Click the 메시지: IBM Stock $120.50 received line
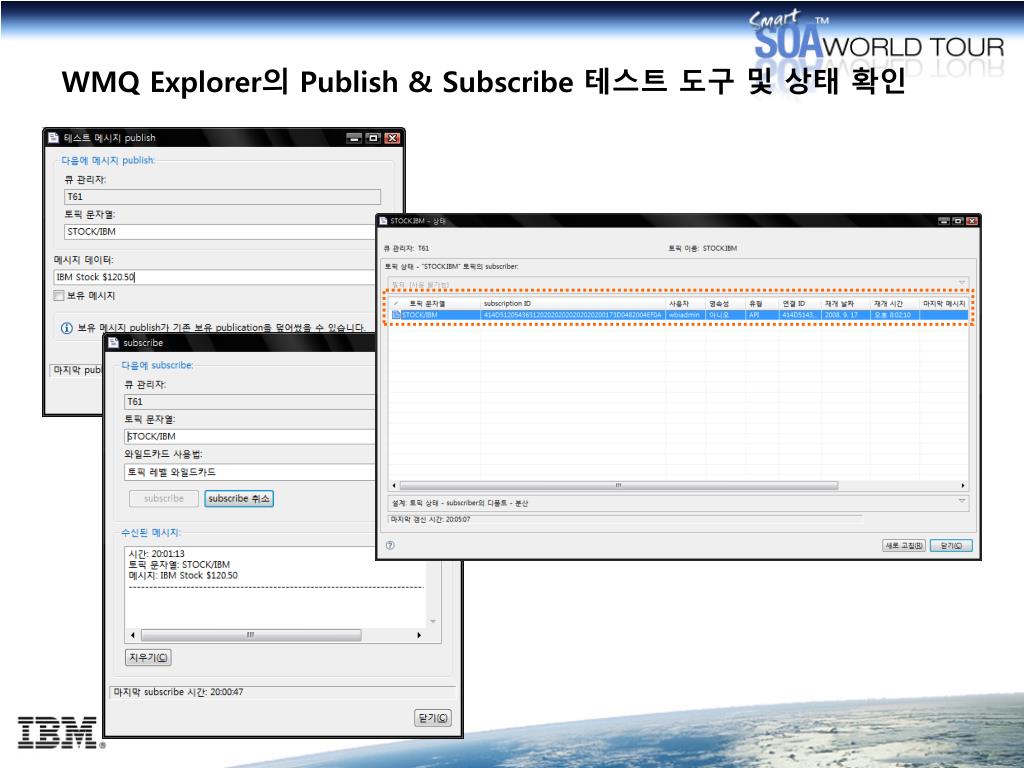The height and width of the screenshot is (768, 1024). tap(183, 576)
